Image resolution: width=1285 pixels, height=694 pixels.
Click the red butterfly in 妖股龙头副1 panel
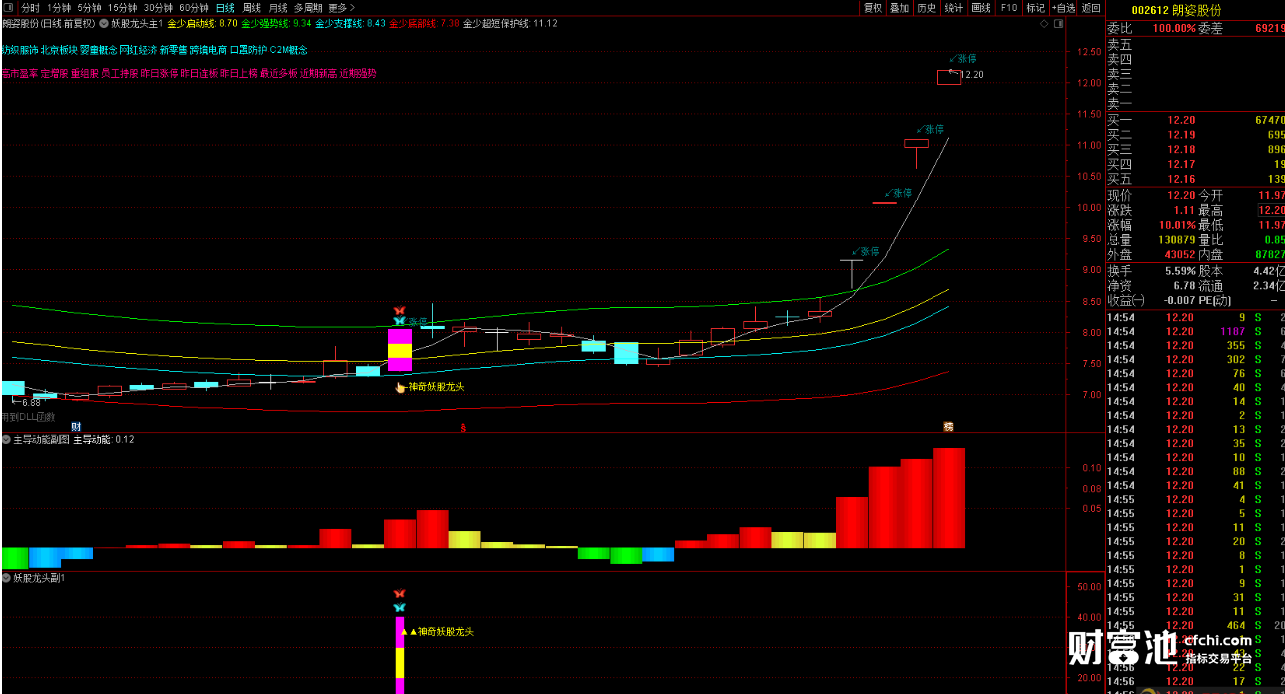[x=399, y=594]
